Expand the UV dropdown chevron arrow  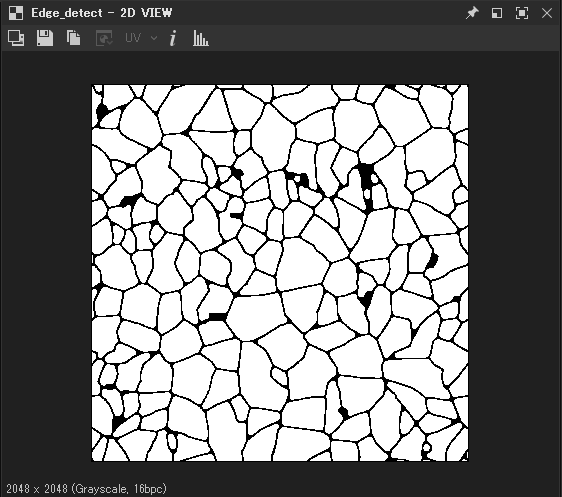154,38
